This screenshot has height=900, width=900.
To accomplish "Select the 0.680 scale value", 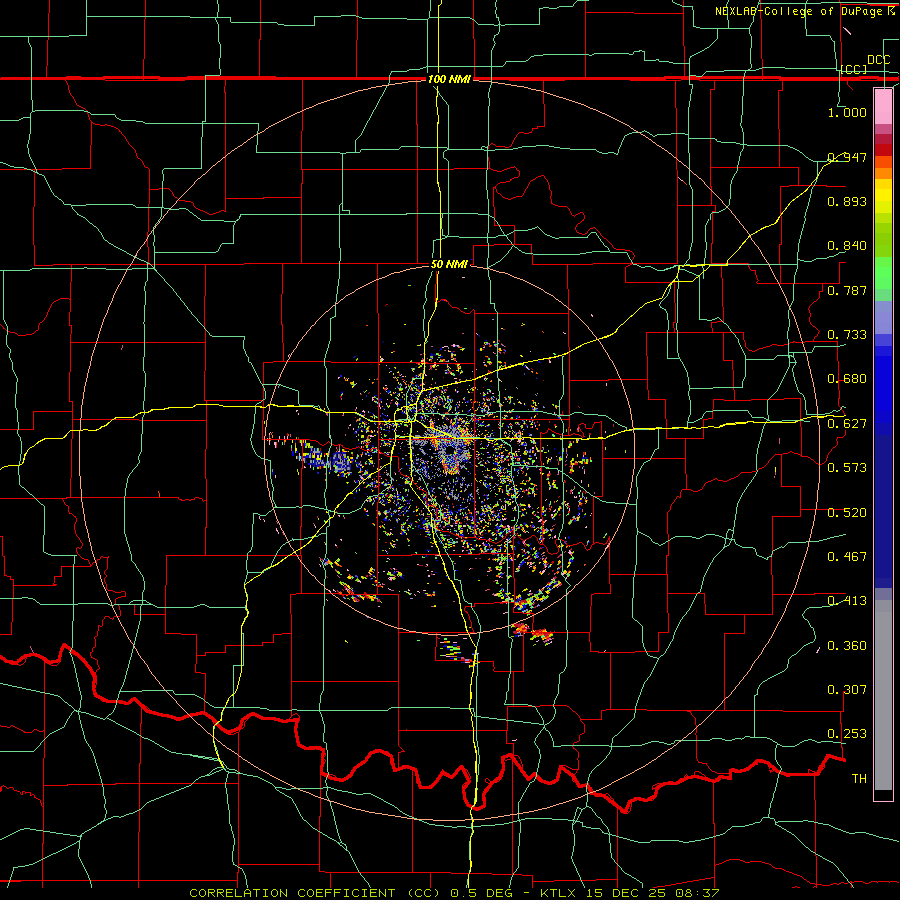I will click(x=847, y=378).
